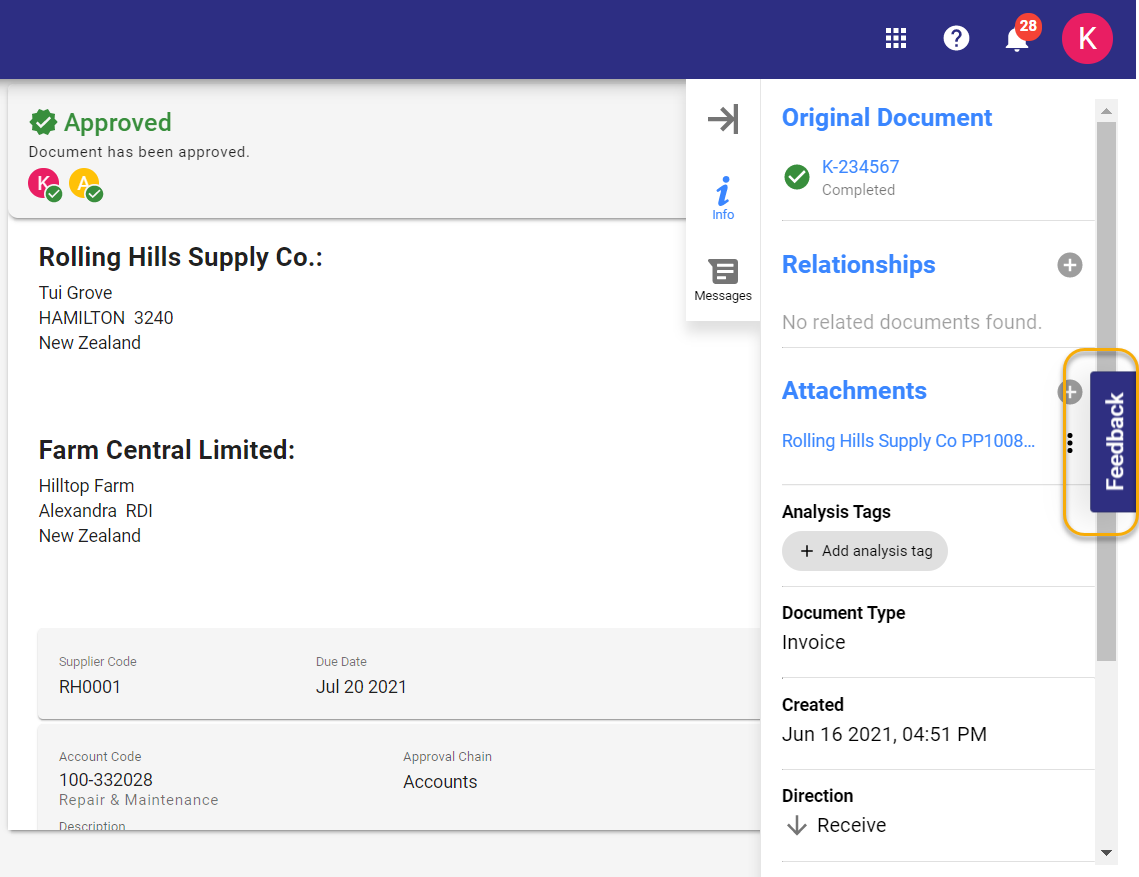The image size is (1139, 877).
Task: Open the Feedback side tab
Action: click(1114, 442)
